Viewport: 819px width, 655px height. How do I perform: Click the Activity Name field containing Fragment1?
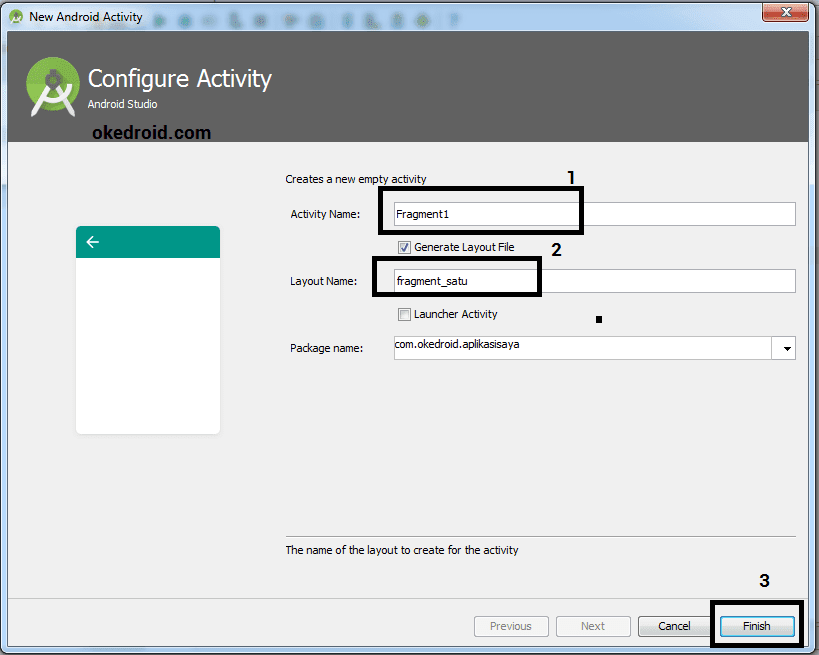point(480,213)
